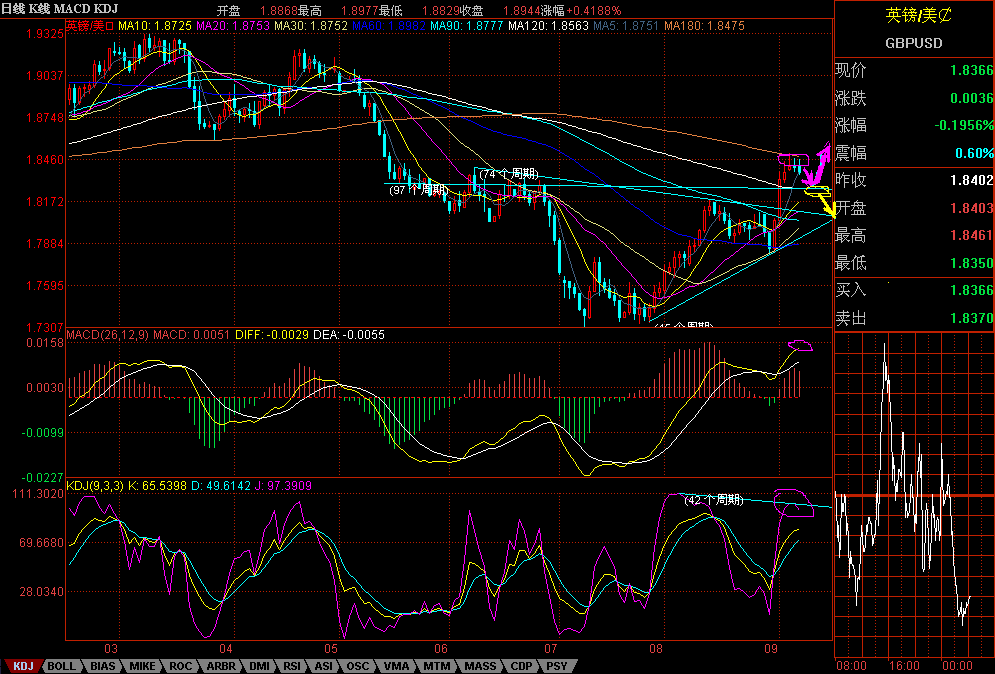The height and width of the screenshot is (674, 995).
Task: Select the magenta box on price candles
Action: [x=794, y=160]
